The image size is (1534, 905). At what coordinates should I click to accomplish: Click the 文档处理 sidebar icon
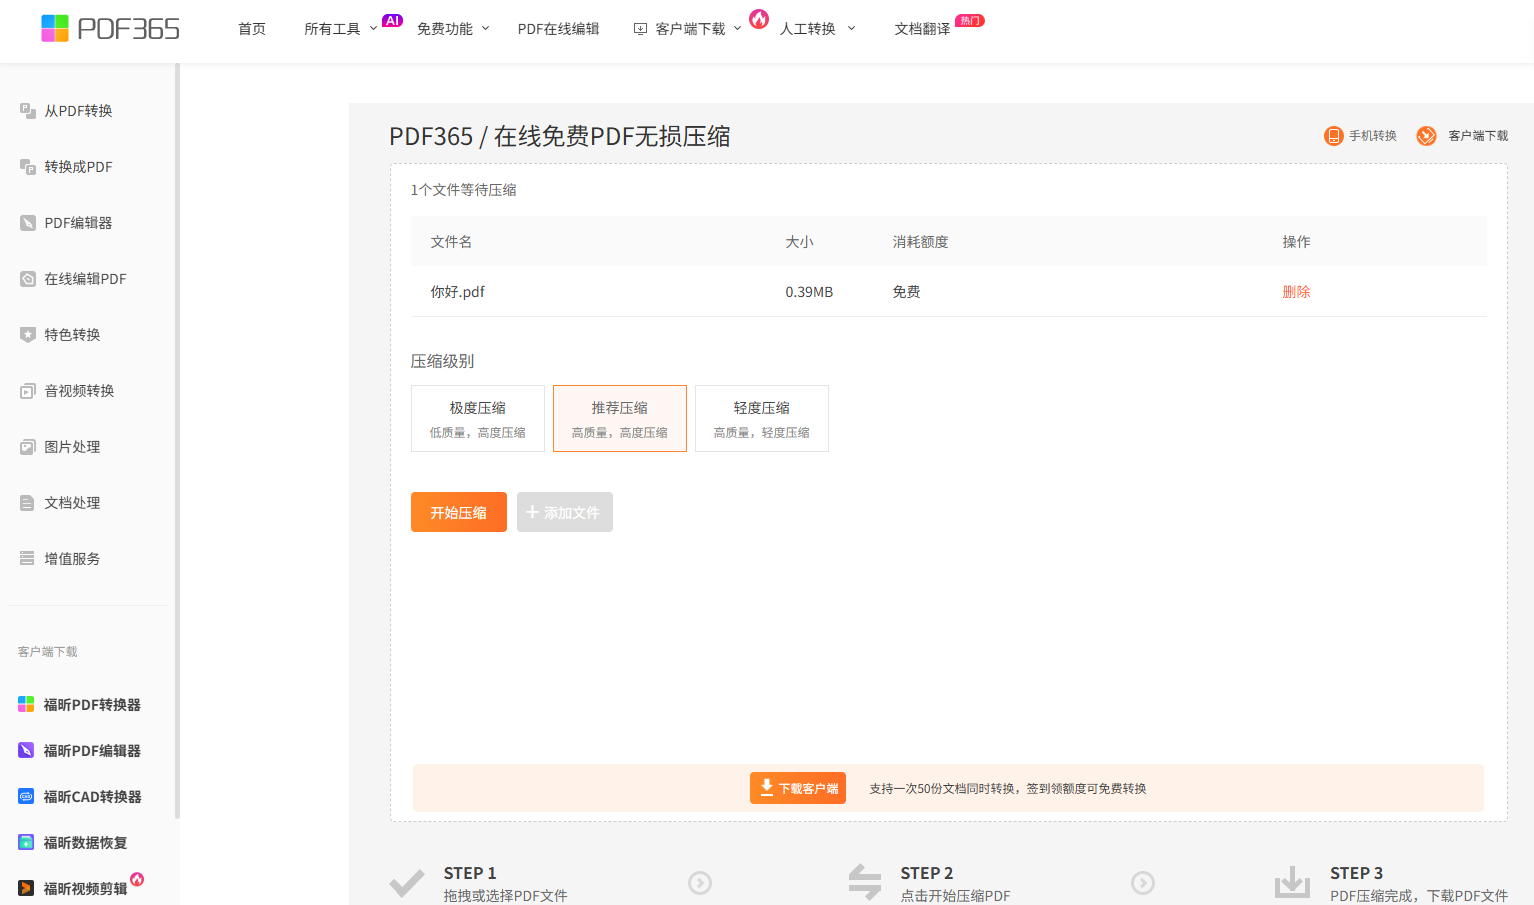coord(28,503)
